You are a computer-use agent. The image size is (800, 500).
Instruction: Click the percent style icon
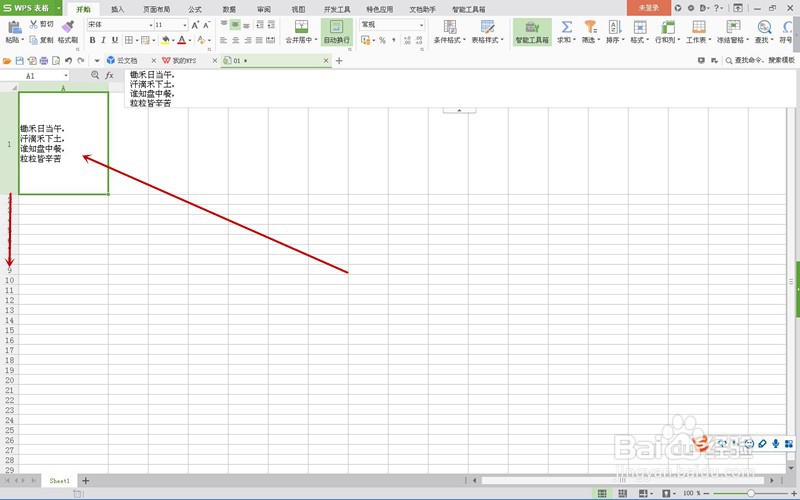382,40
